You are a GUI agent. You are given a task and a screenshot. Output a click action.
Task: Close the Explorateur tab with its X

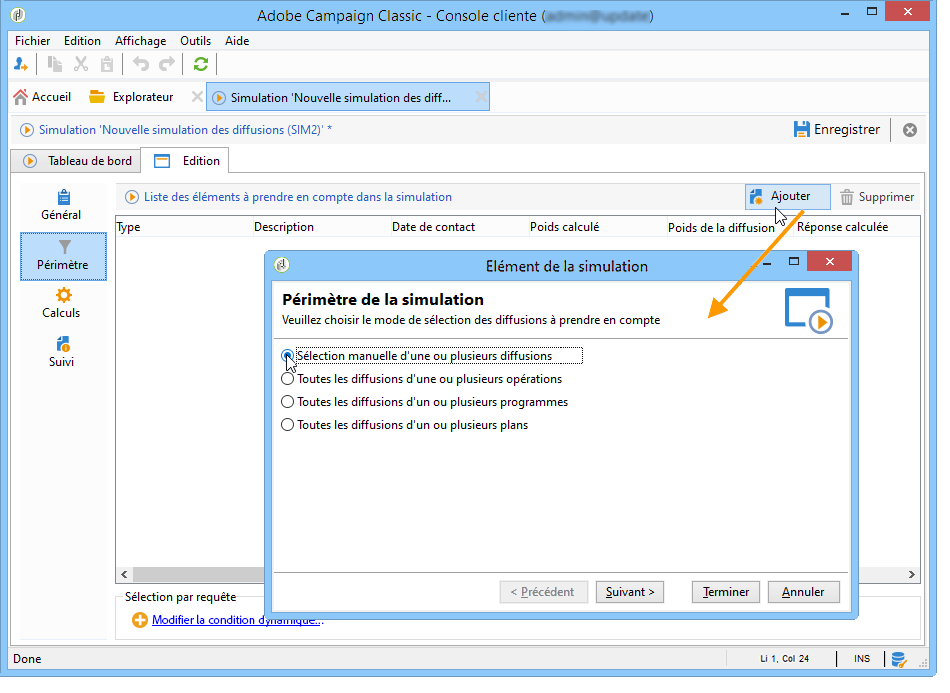coord(197,97)
